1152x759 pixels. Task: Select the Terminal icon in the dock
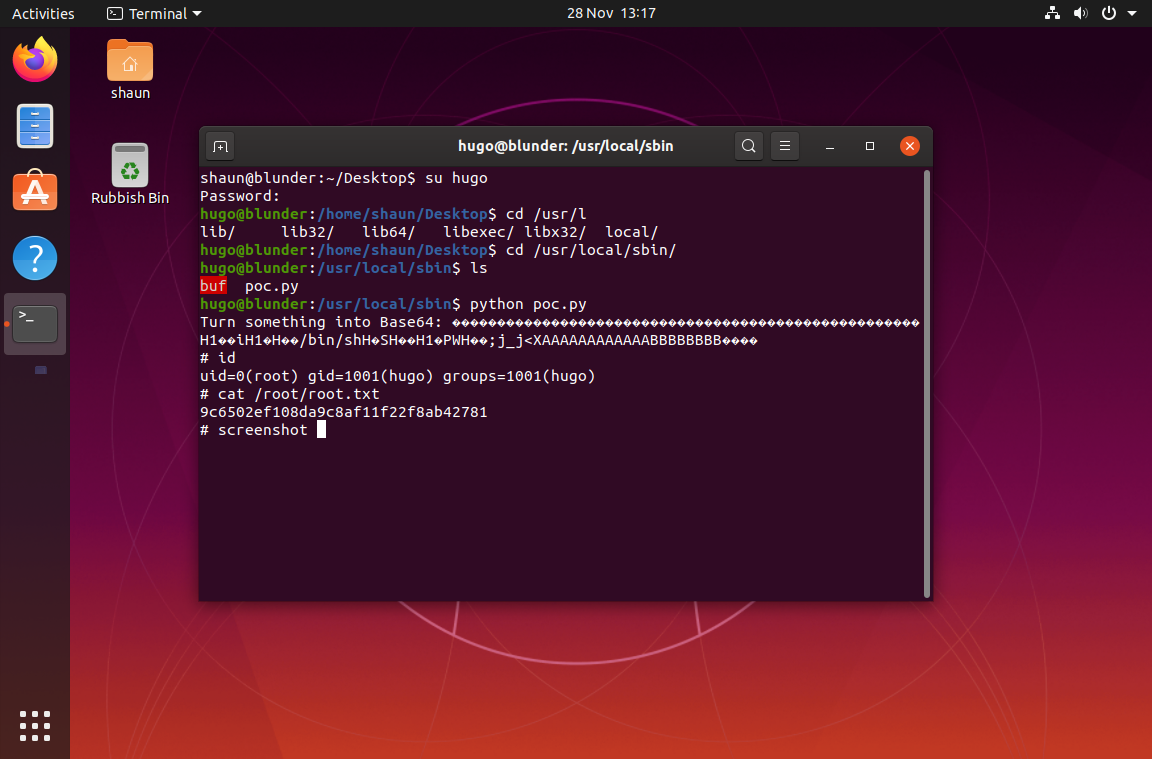[x=35, y=324]
